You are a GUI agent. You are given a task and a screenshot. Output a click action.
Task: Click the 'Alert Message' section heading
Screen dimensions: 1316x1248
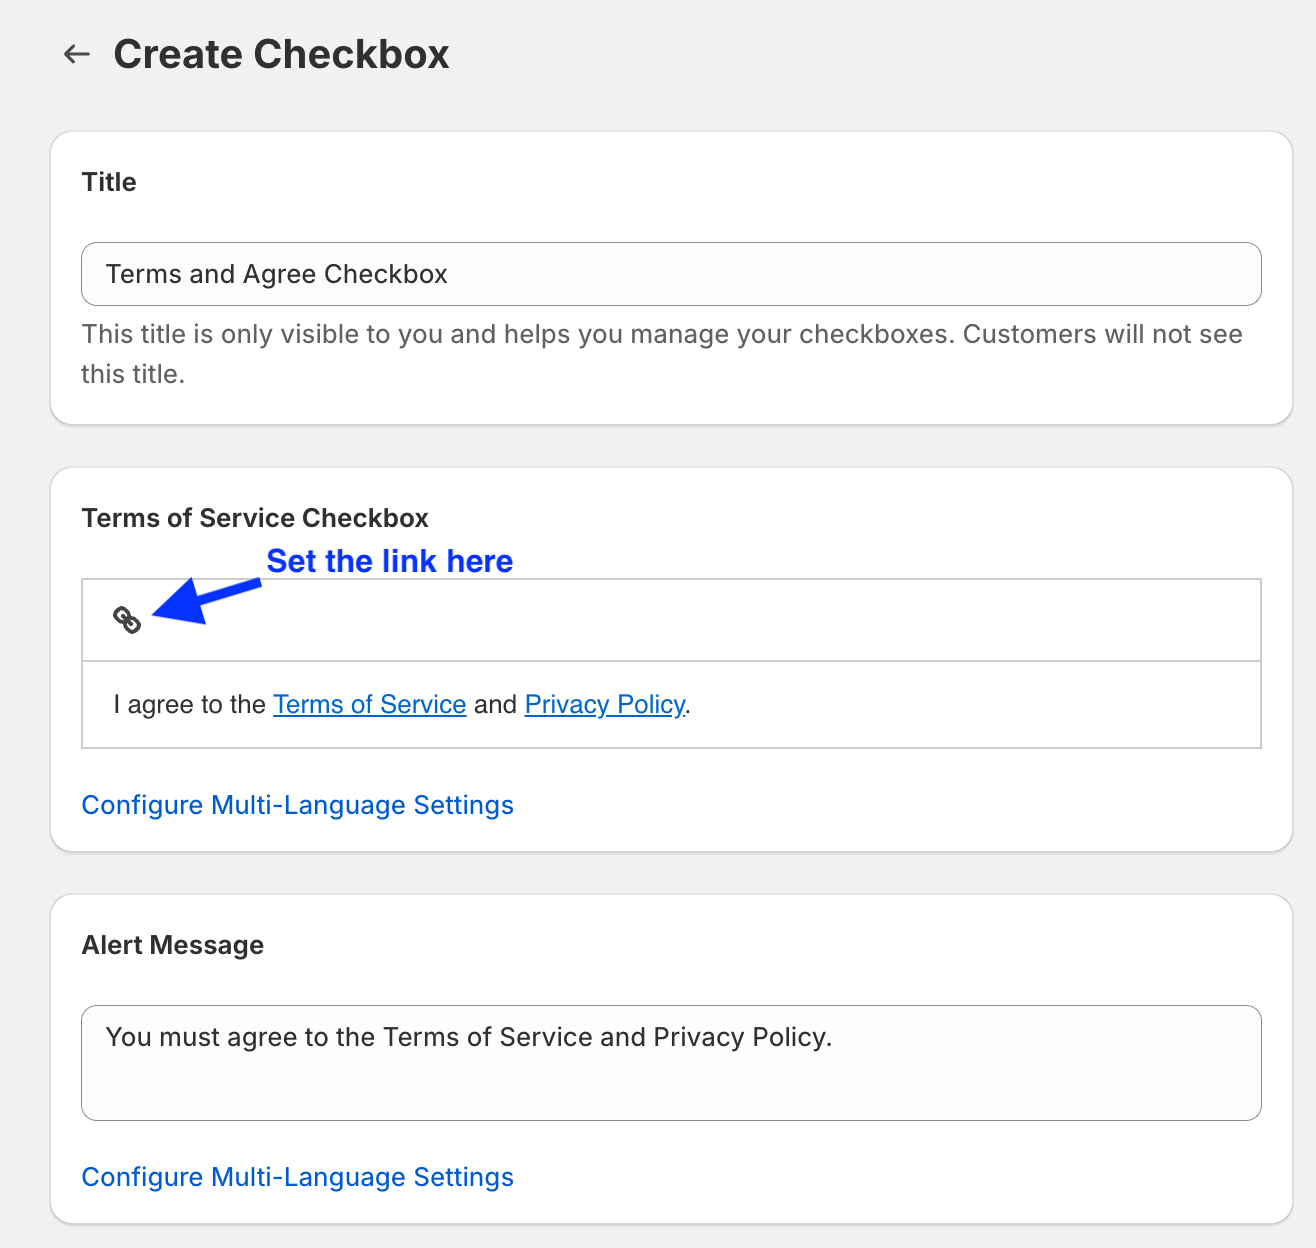(x=173, y=945)
